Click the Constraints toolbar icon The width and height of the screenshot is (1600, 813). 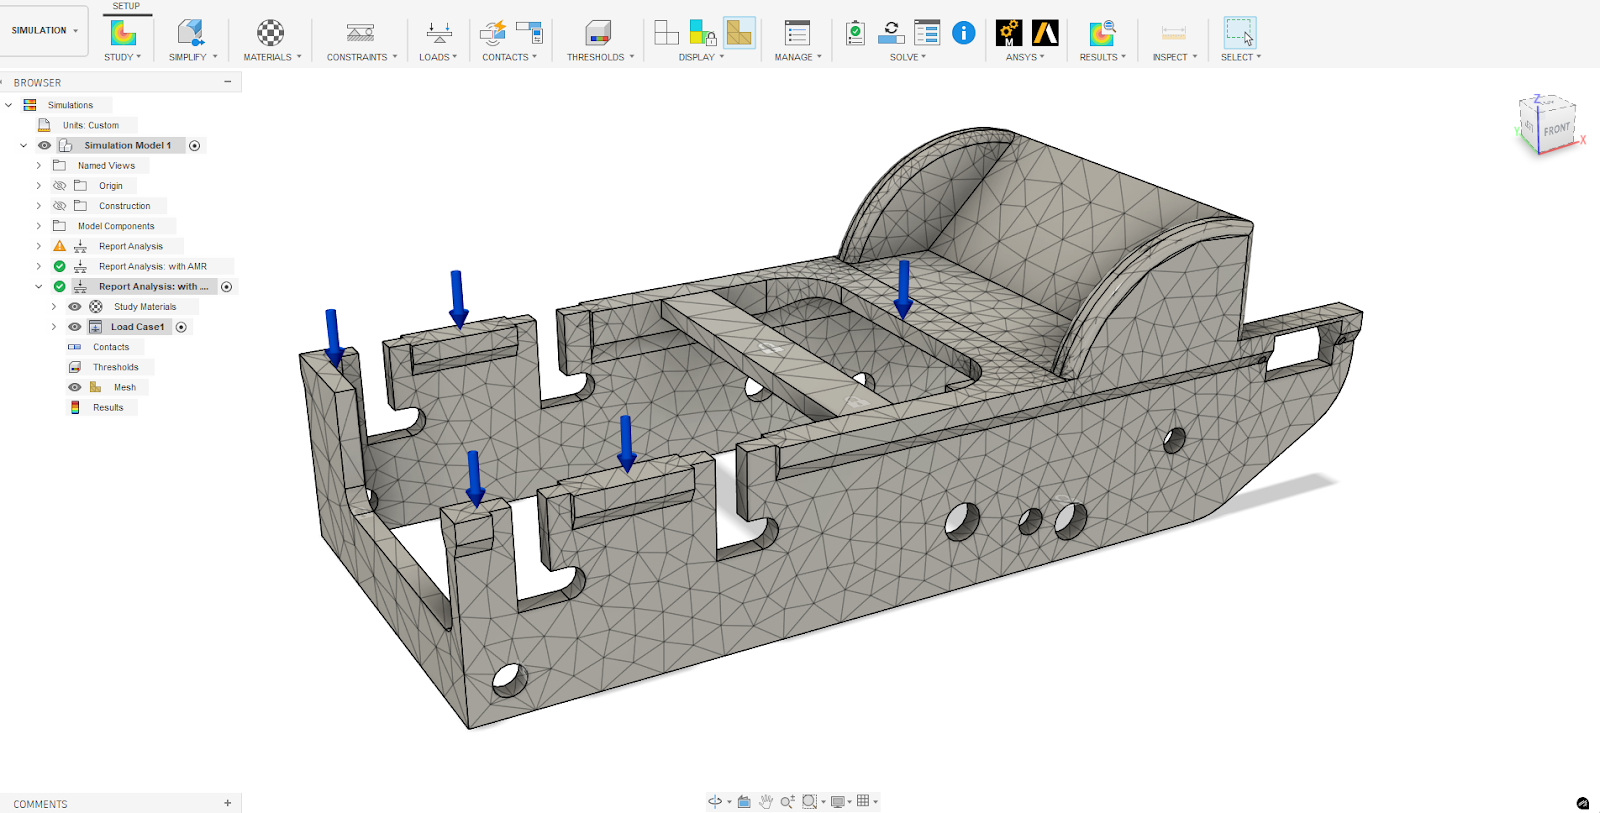[360, 33]
